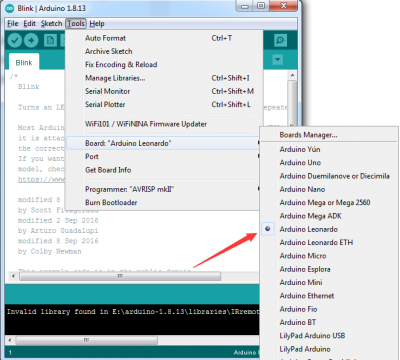This screenshot has width=400, height=360.
Task: Select the Arduino Leonardo radio option
Action: pos(308,229)
